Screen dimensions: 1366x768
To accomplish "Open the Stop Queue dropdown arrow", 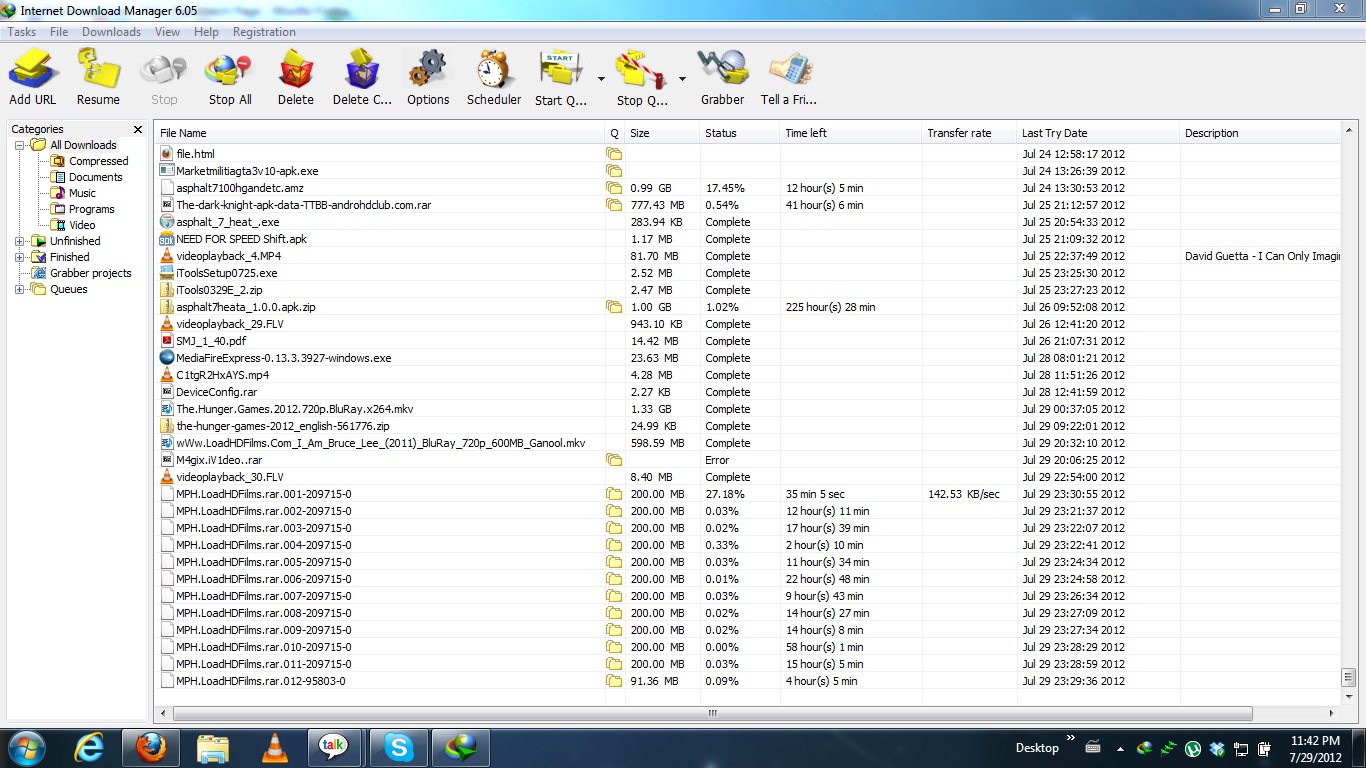I will click(682, 78).
